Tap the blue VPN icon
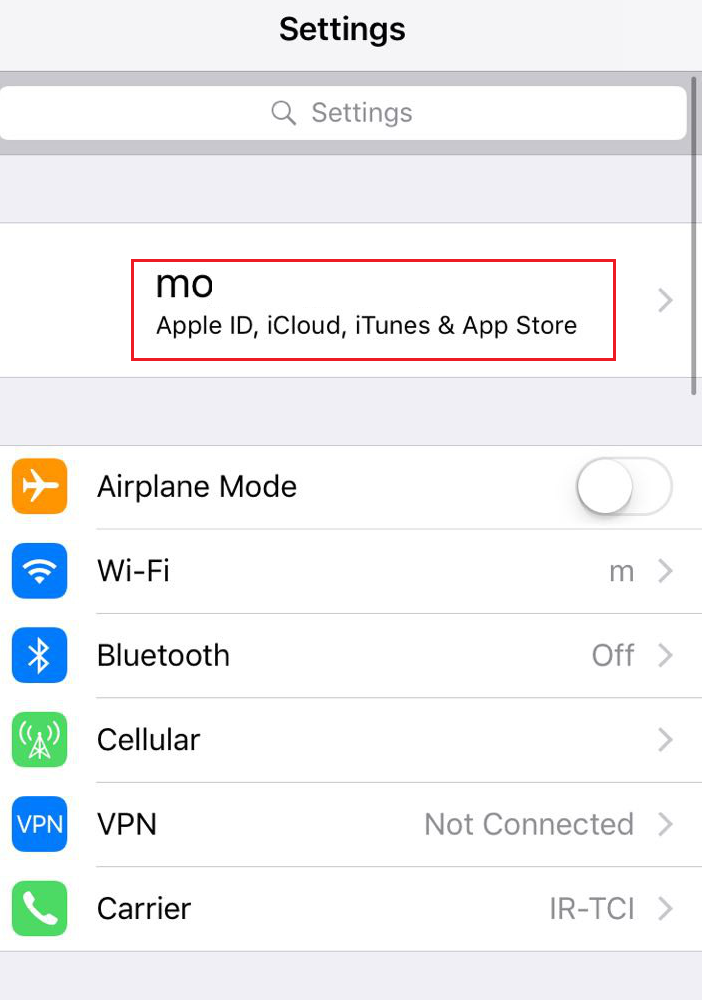 pyautogui.click(x=40, y=824)
